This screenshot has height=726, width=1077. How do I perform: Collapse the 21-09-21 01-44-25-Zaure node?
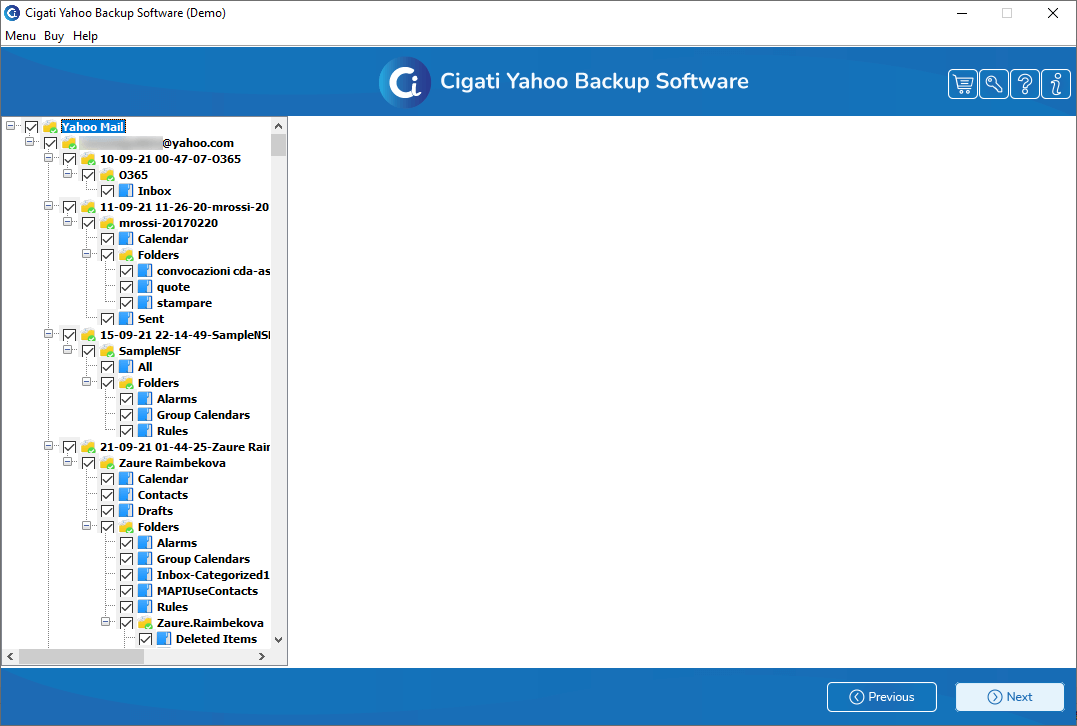pyautogui.click(x=48, y=446)
